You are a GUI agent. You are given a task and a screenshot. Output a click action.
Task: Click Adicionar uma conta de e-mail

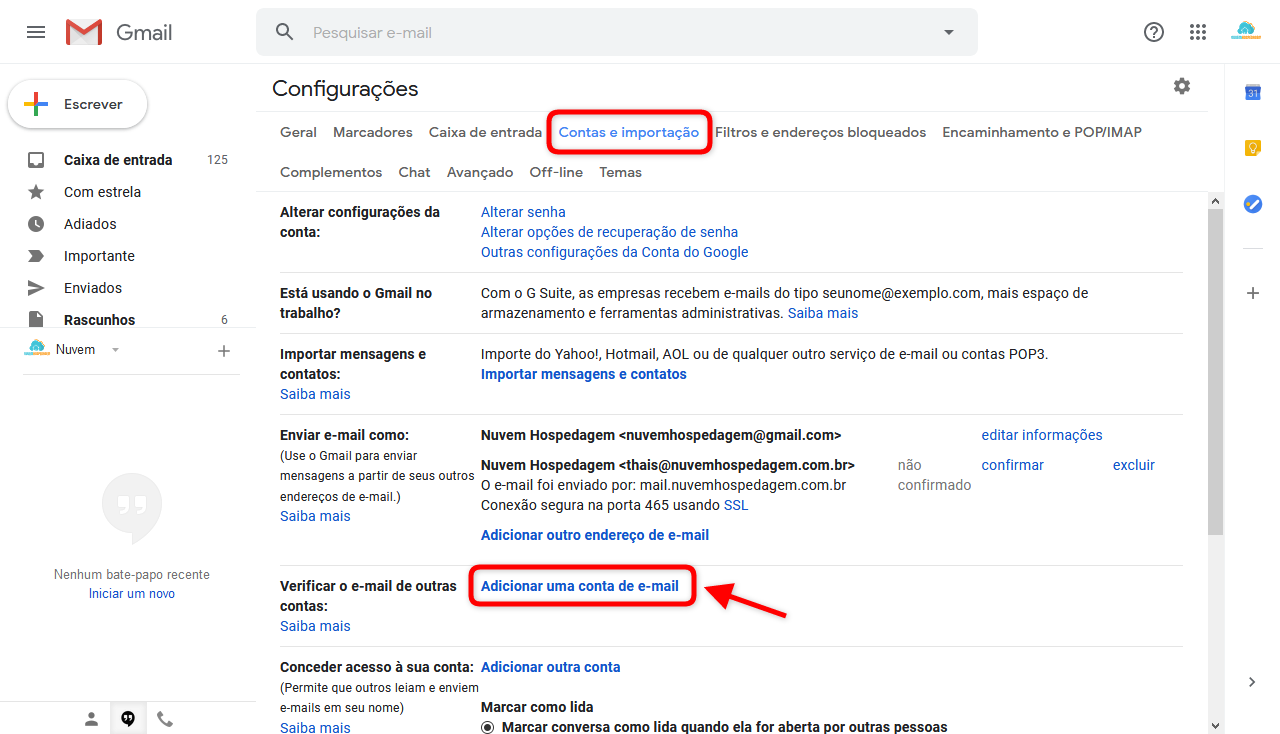[x=580, y=586]
